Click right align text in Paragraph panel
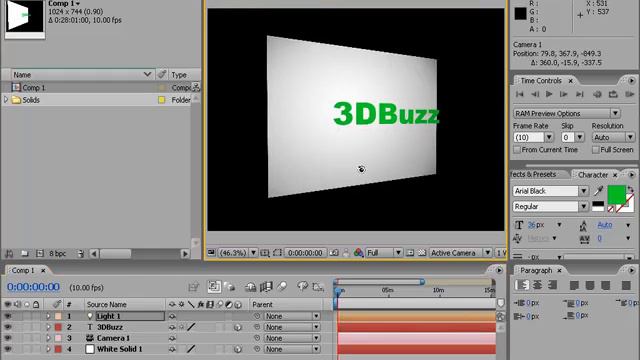This screenshot has height=360, width=640. [552, 285]
